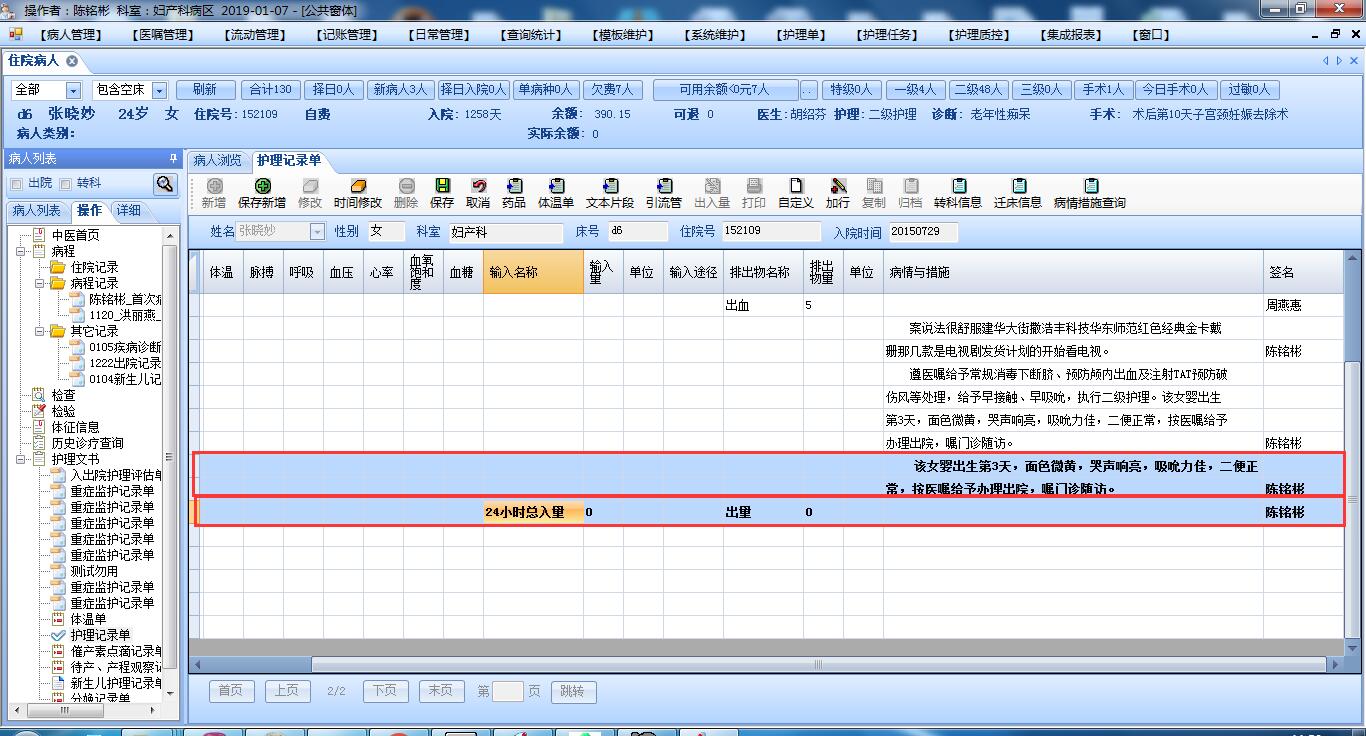1366x736 pixels.
Task: Open 病情措施查询 query from toolbar
Action: pyautogui.click(x=1090, y=186)
